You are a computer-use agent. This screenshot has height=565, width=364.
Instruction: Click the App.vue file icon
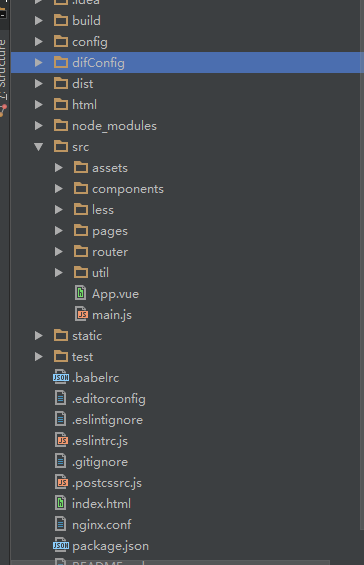(81, 293)
